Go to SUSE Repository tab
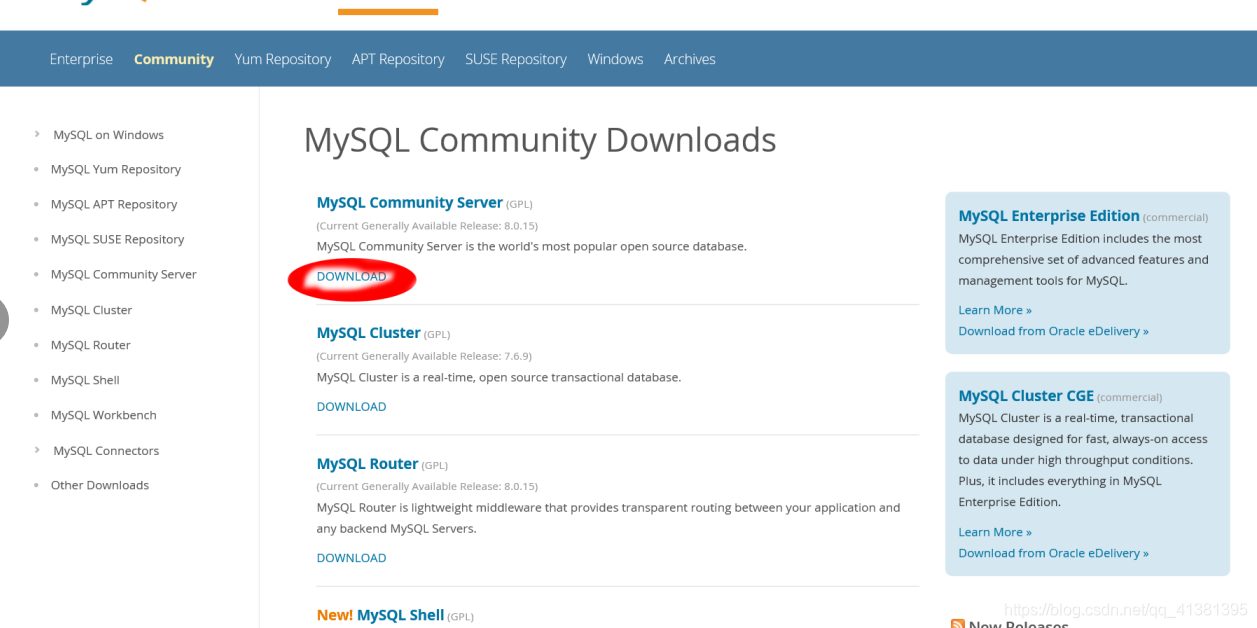This screenshot has width=1257, height=628. coord(516,59)
